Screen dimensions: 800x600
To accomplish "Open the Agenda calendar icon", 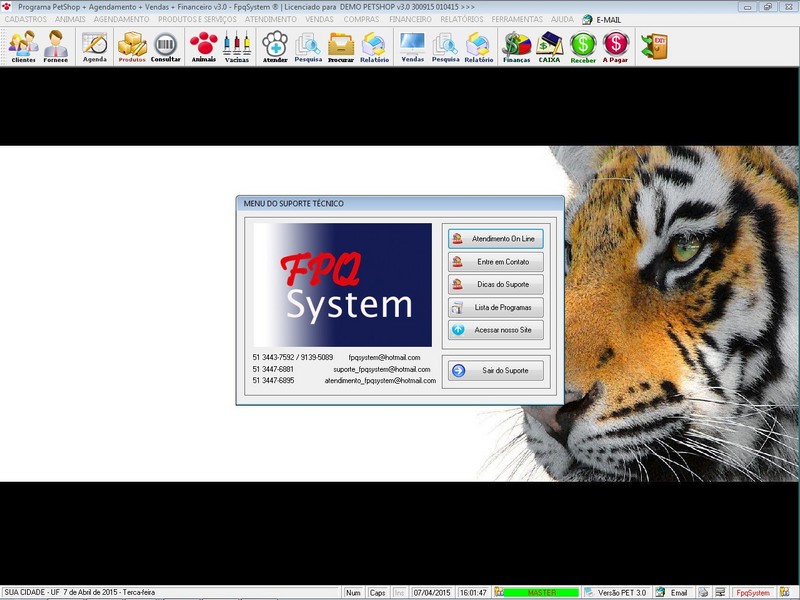I will click(x=95, y=46).
